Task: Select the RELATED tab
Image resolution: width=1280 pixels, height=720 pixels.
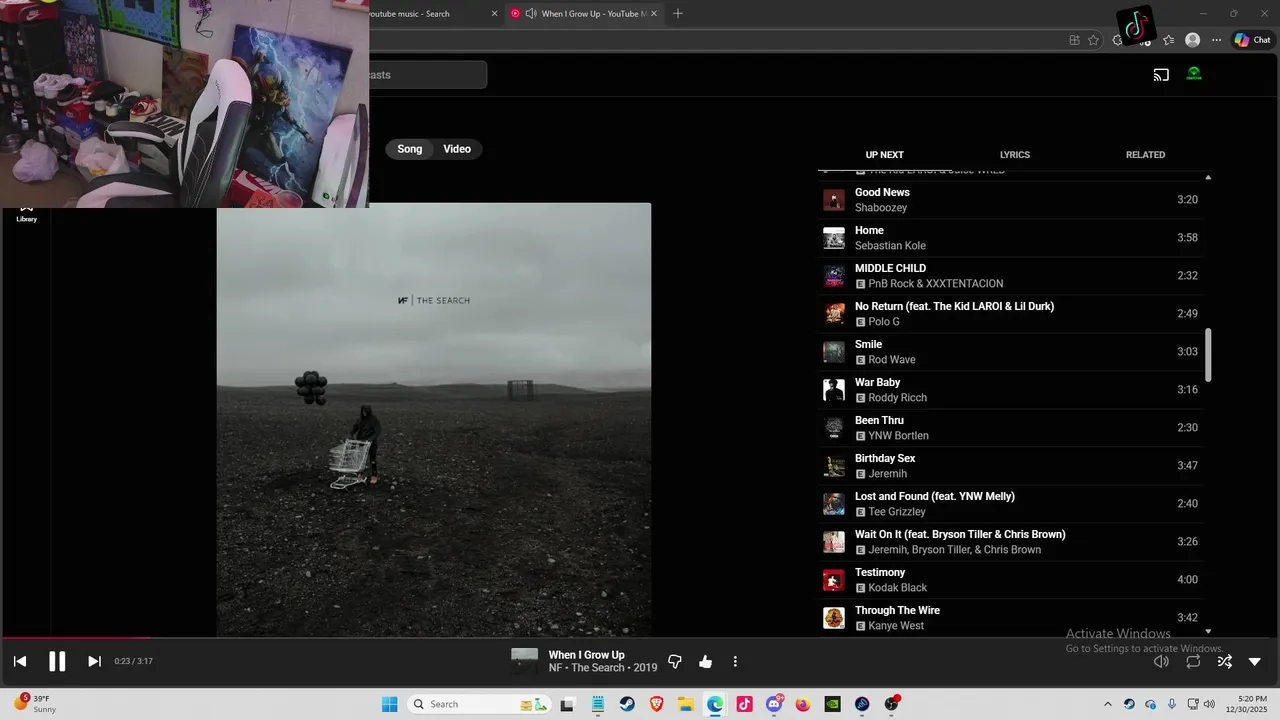Action: point(1145,155)
